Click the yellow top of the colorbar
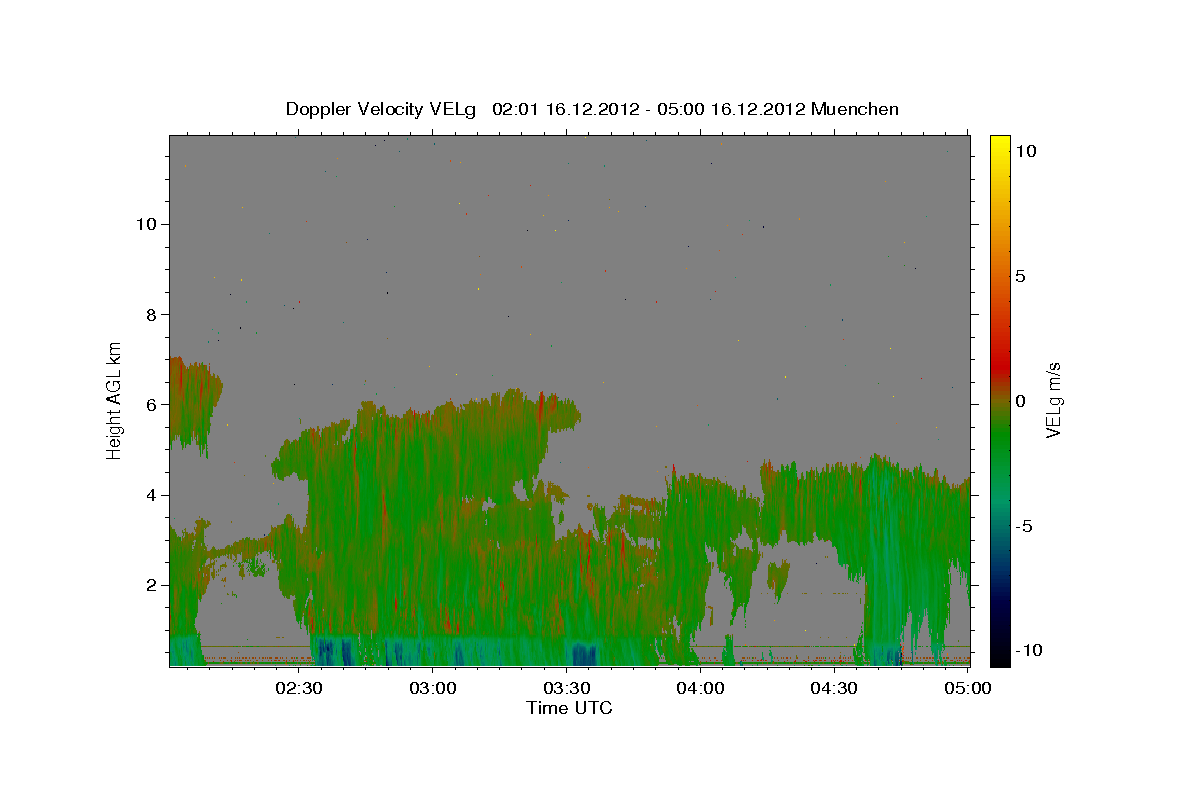1200x800 pixels. click(x=999, y=145)
